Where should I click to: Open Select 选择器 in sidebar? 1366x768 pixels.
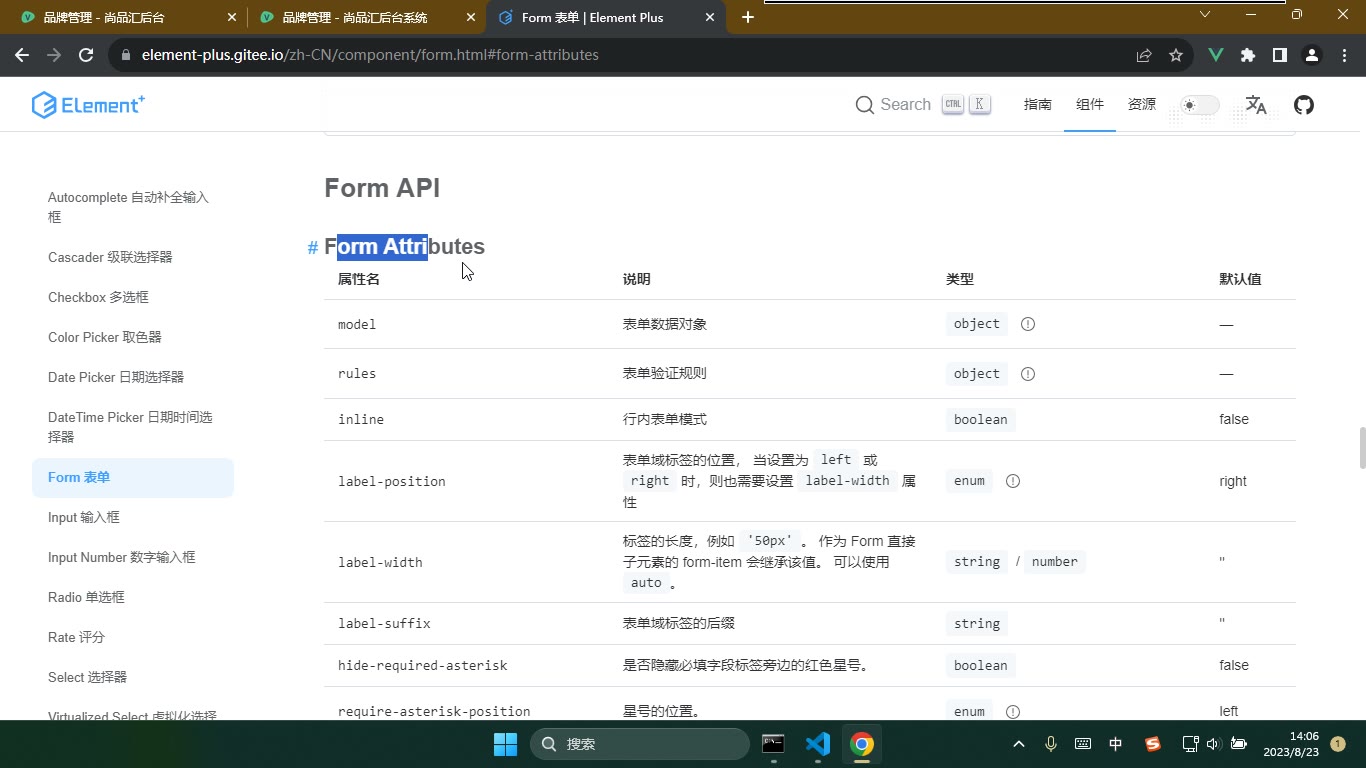(133, 677)
